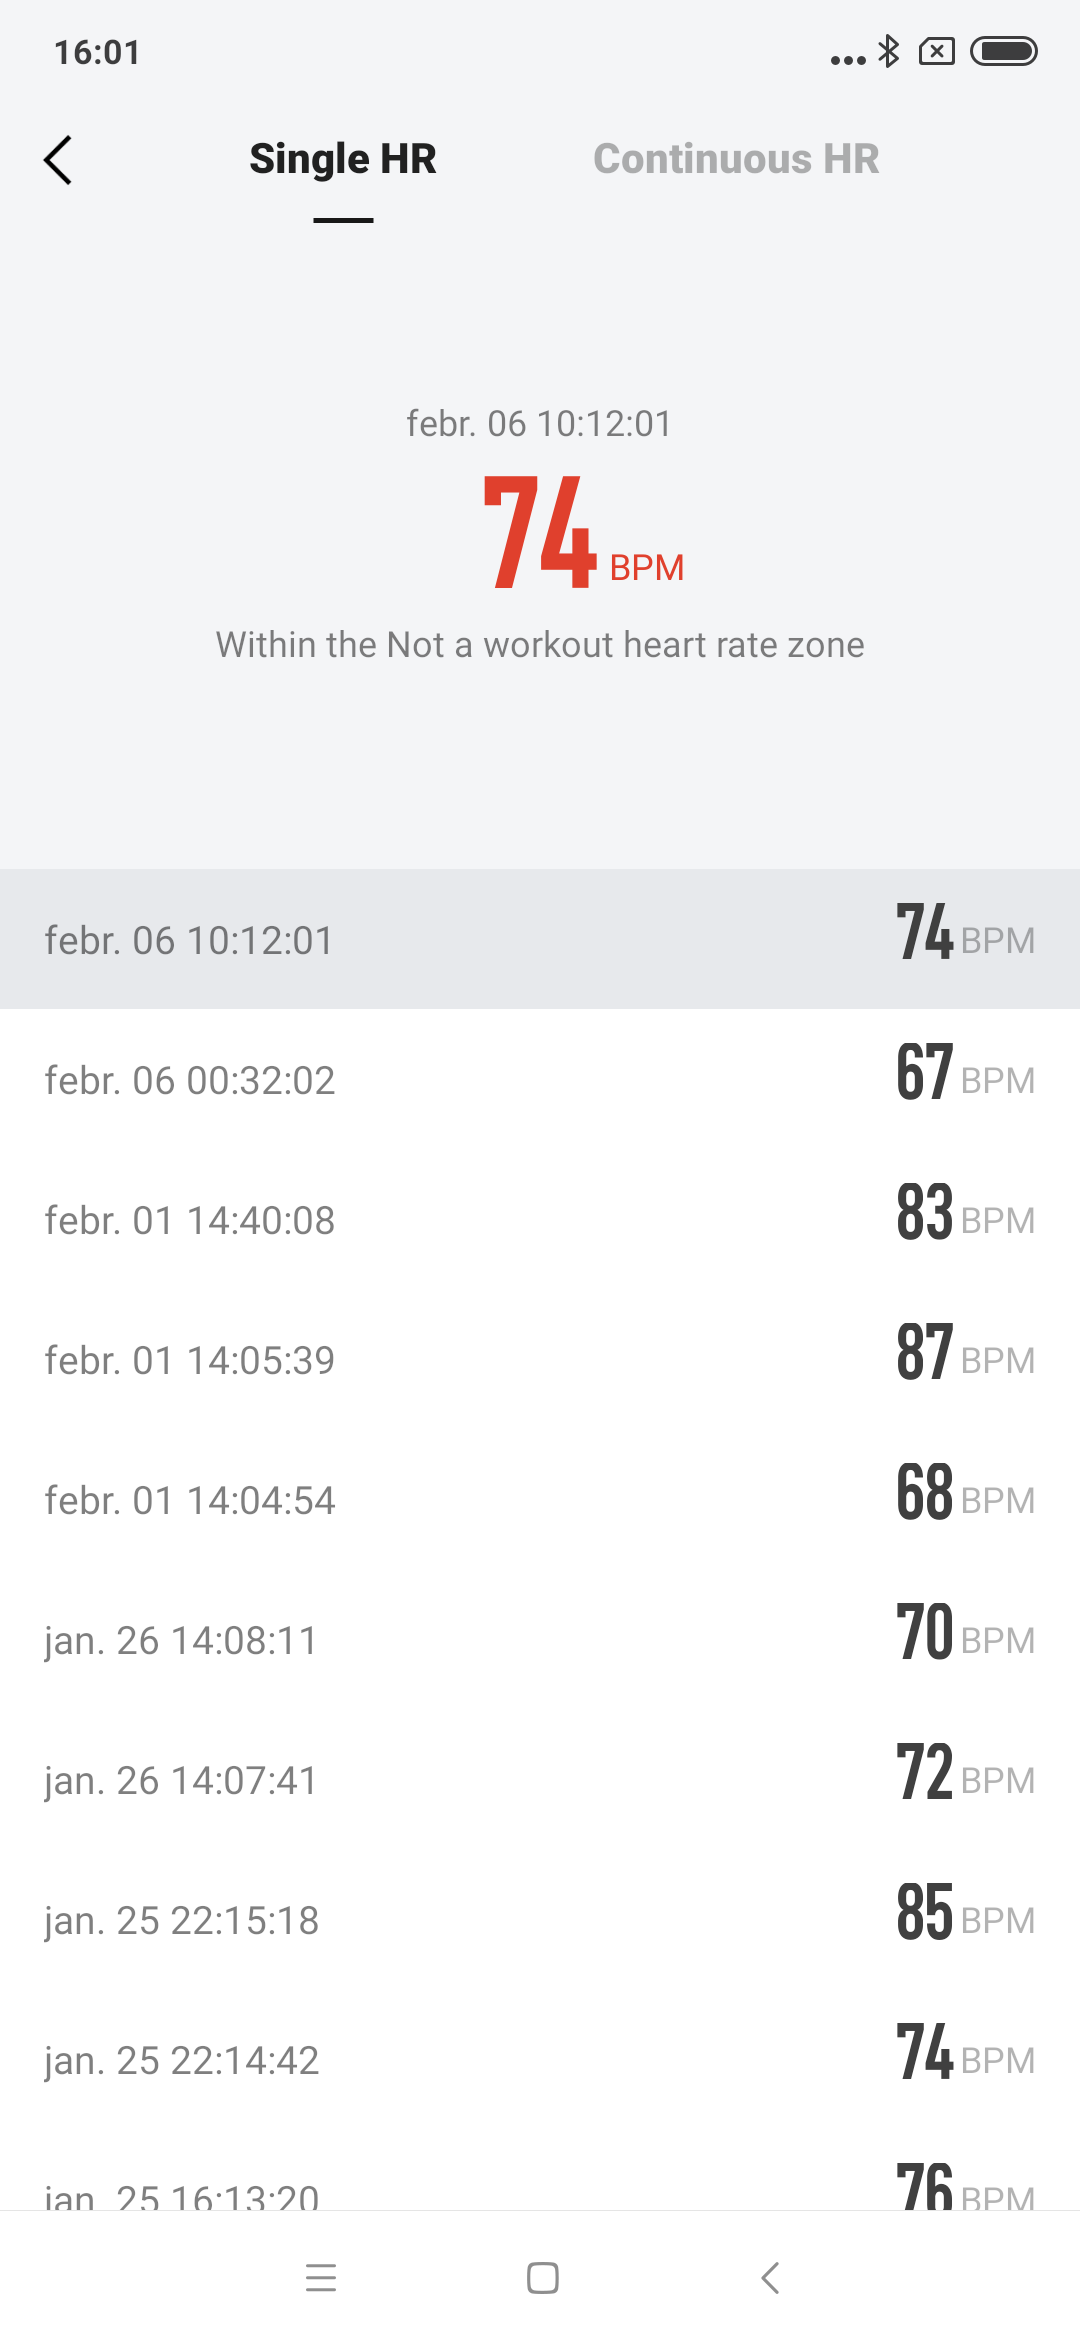
Task: Tap the jan. 25 22:15:18 entry
Action: [x=540, y=1919]
